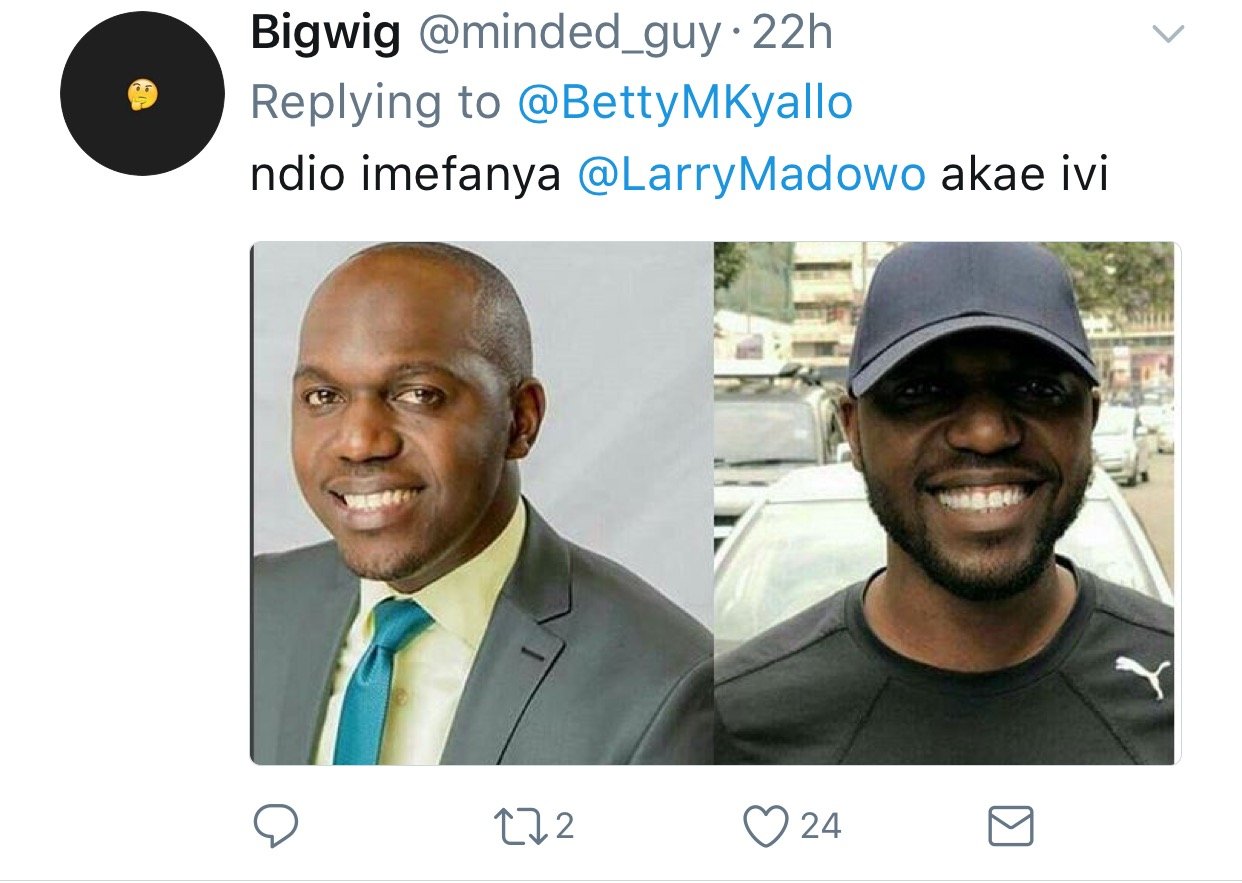Retweet this post with the retweet arrows icon
Image resolution: width=1242 pixels, height=883 pixels.
coord(519,827)
